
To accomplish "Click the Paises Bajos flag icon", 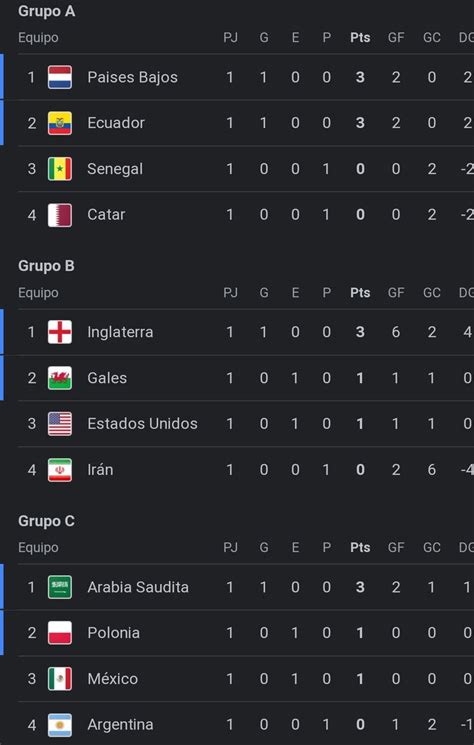I will pos(60,77).
